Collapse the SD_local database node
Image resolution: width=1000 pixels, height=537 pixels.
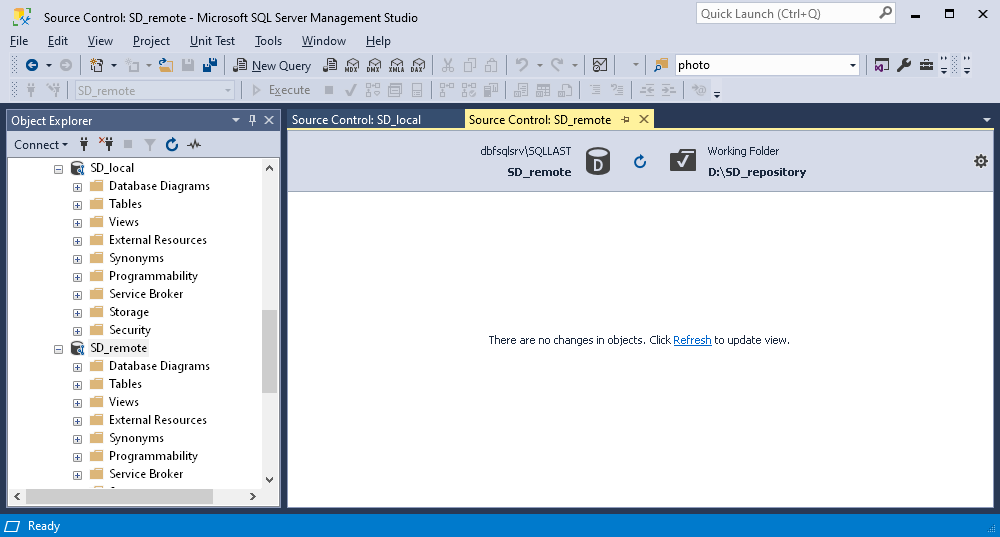pos(59,169)
